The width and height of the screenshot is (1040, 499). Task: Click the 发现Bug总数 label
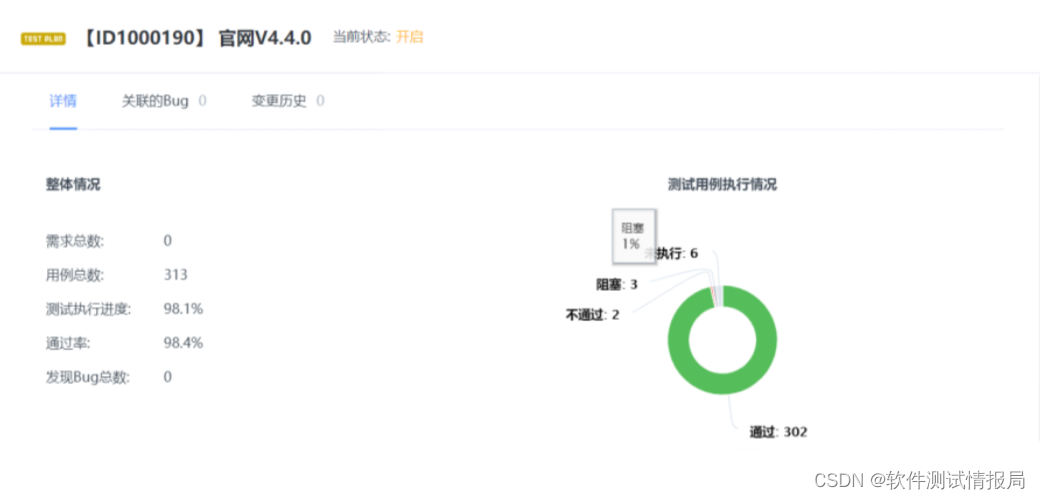click(x=88, y=378)
